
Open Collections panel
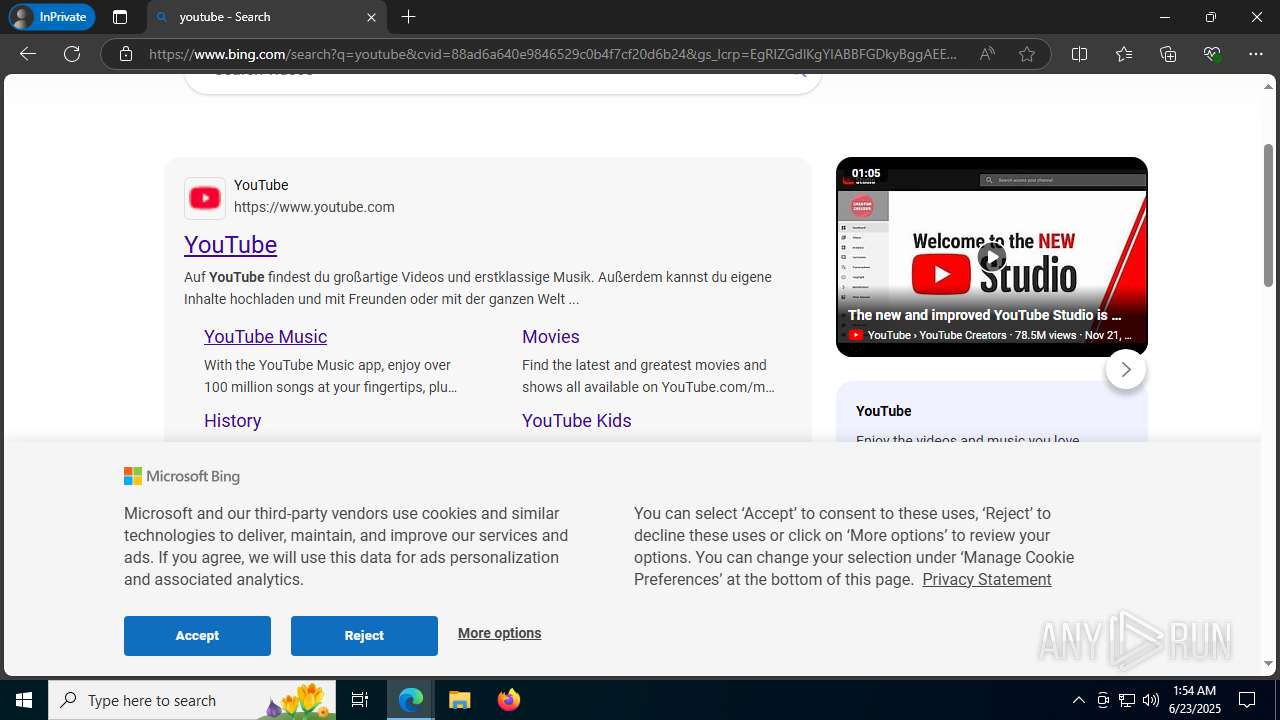[1168, 54]
